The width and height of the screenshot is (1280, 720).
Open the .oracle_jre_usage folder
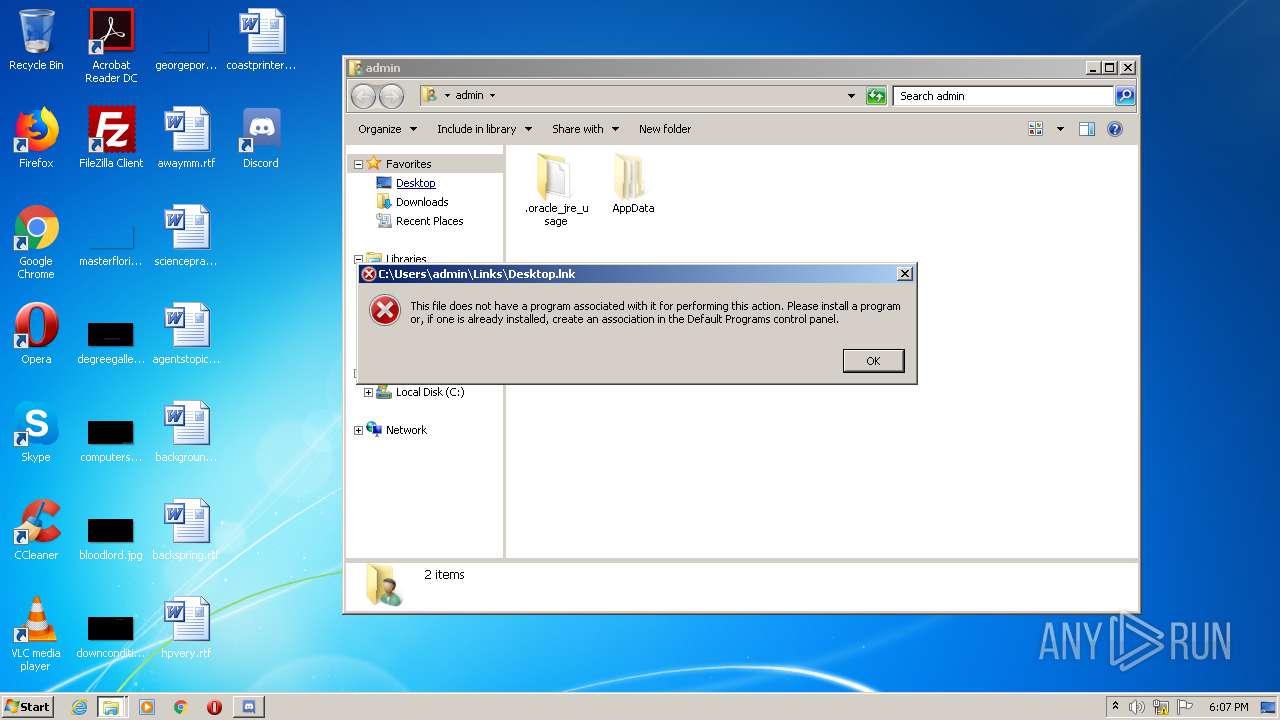tap(556, 190)
